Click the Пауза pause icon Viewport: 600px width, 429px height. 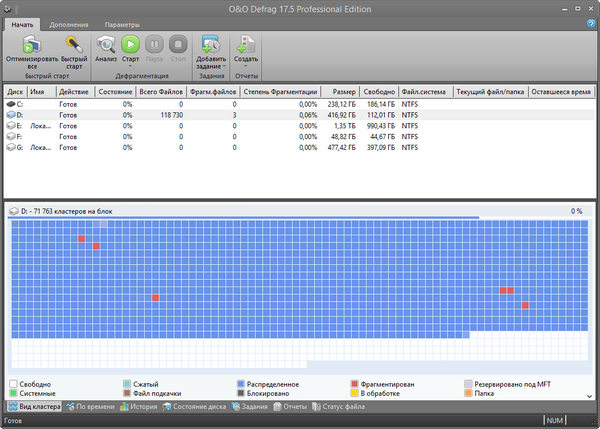pos(153,44)
